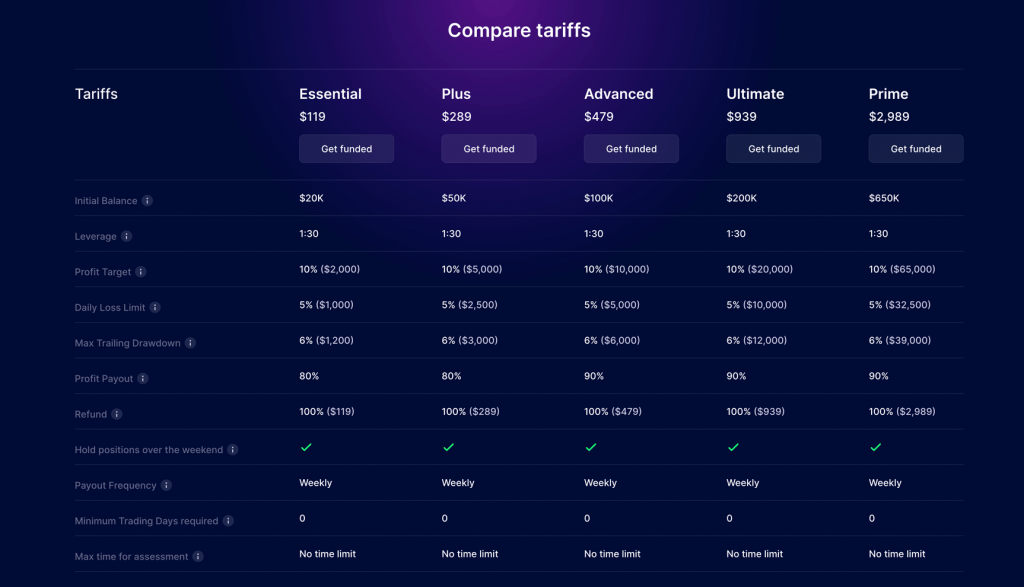Screen dimensions: 1024x587
Task: Open Profit Target info tooltip icon
Action: point(141,272)
